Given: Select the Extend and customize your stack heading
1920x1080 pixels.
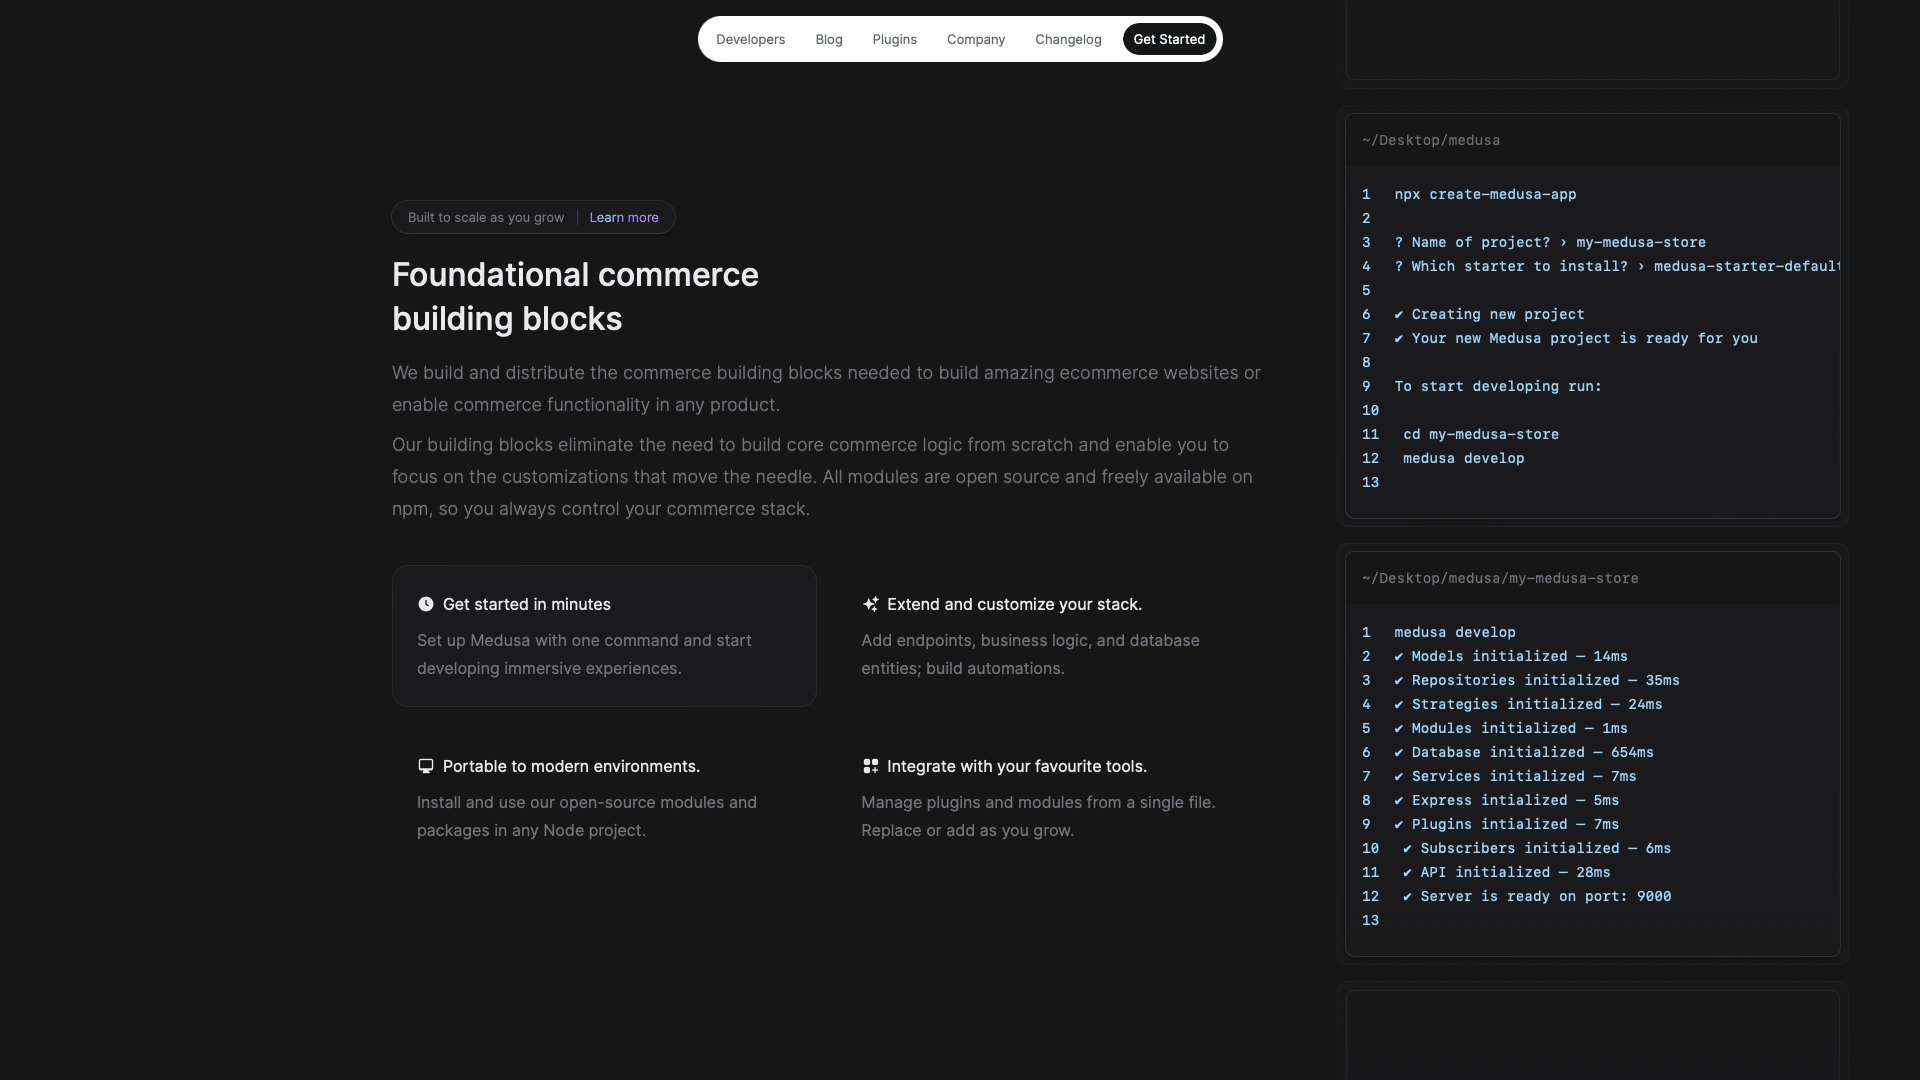Looking at the screenshot, I should (x=1014, y=604).
